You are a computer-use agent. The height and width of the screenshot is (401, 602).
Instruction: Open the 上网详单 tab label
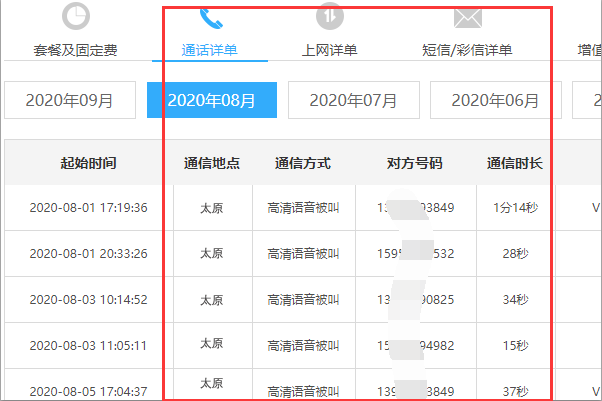coord(329,50)
